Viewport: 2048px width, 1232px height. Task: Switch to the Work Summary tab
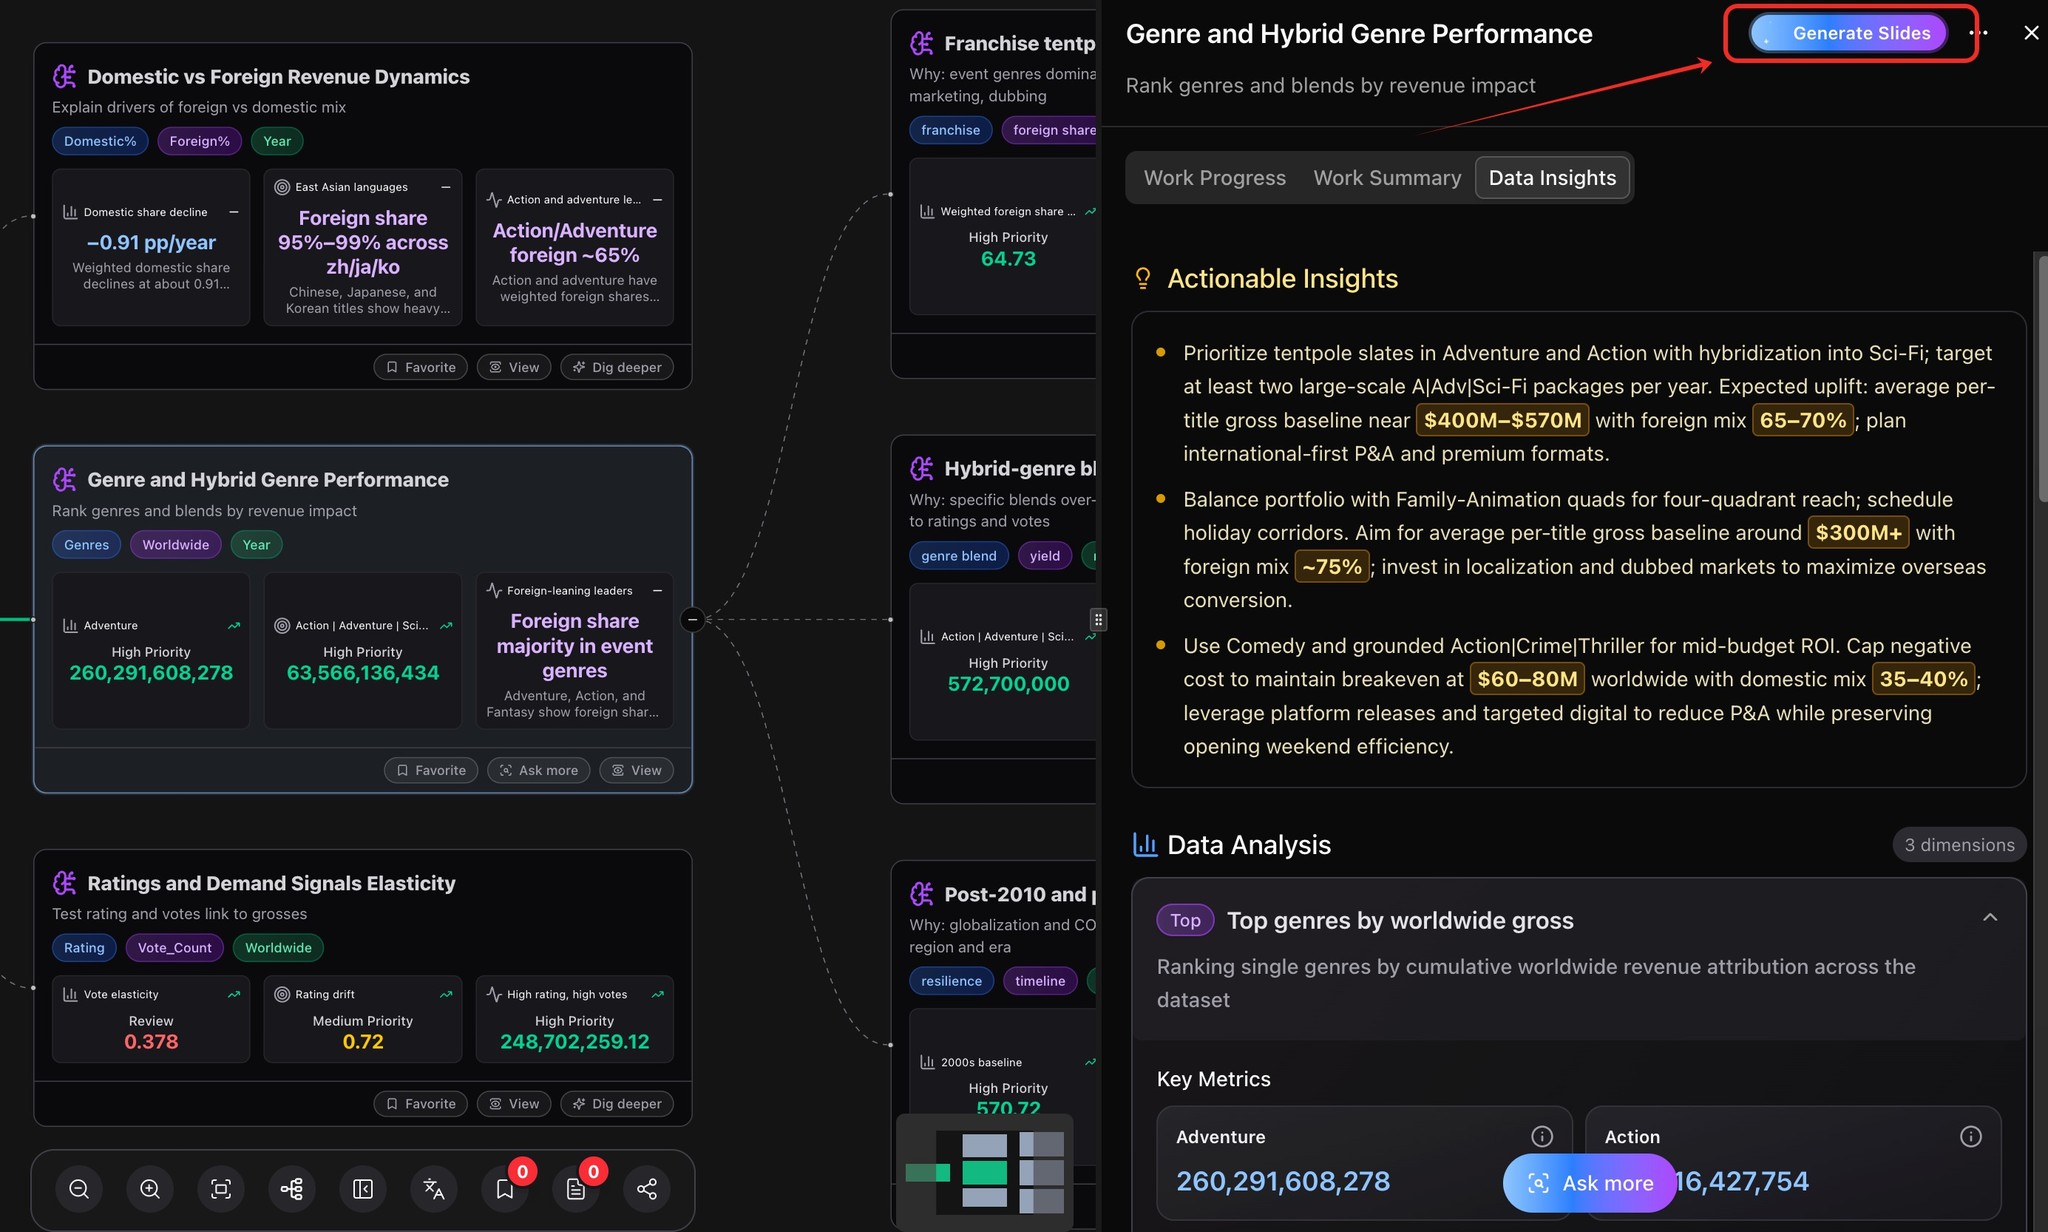pyautogui.click(x=1387, y=178)
